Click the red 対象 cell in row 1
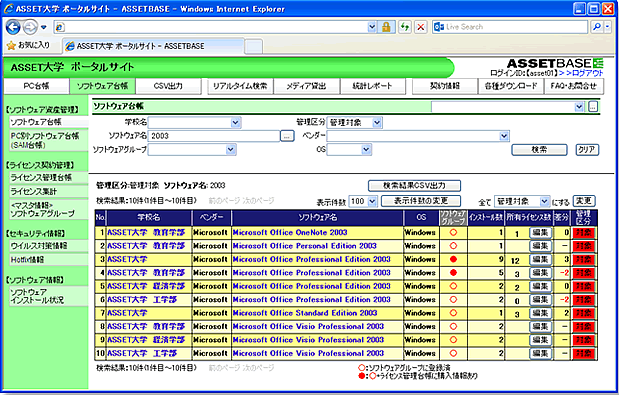This screenshot has width=619, height=395. pyautogui.click(x=583, y=233)
